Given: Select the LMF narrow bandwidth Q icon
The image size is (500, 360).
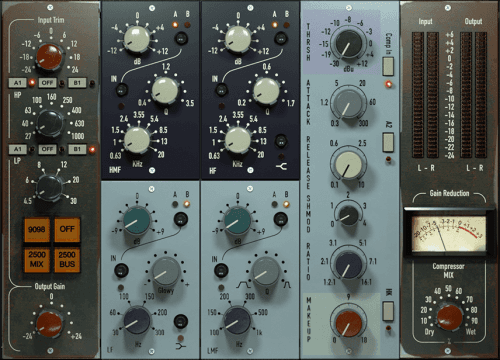Looking at the screenshot, I should (287, 285).
